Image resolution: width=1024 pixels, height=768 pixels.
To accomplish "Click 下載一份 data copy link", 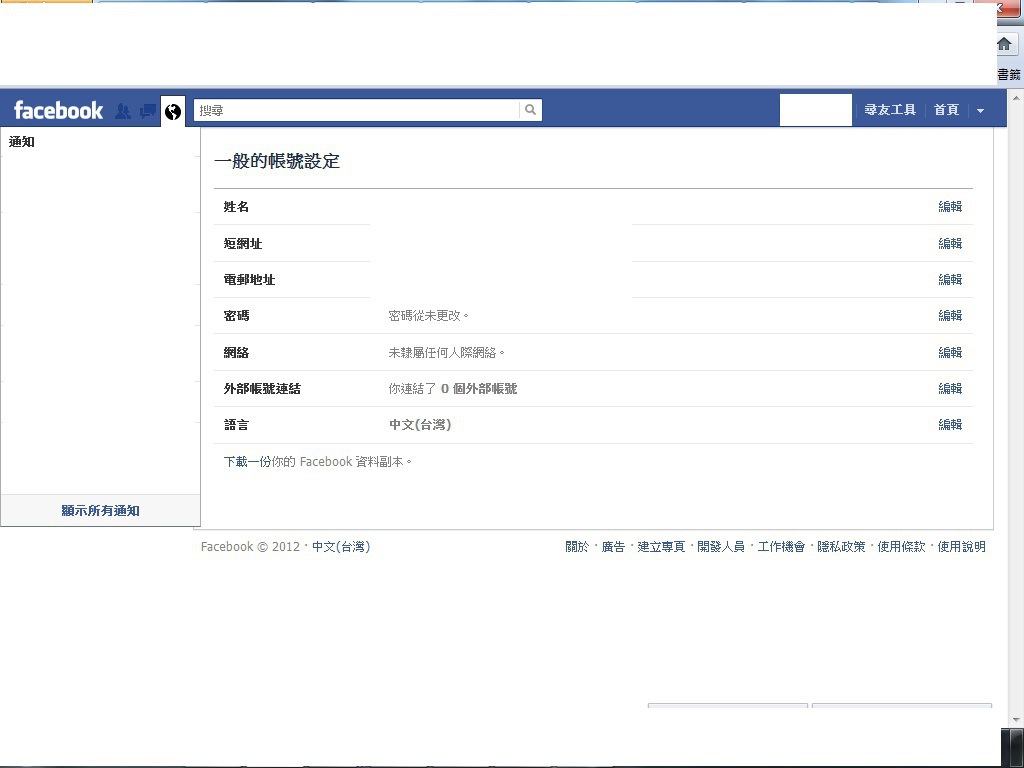I will pos(248,462).
